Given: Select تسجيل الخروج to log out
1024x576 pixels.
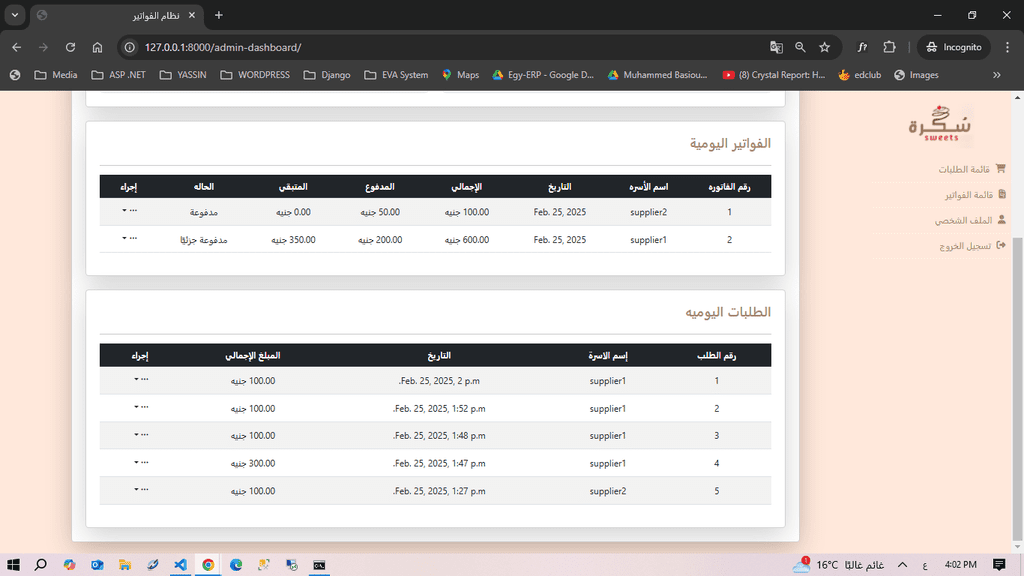Looking at the screenshot, I should (x=965, y=246).
